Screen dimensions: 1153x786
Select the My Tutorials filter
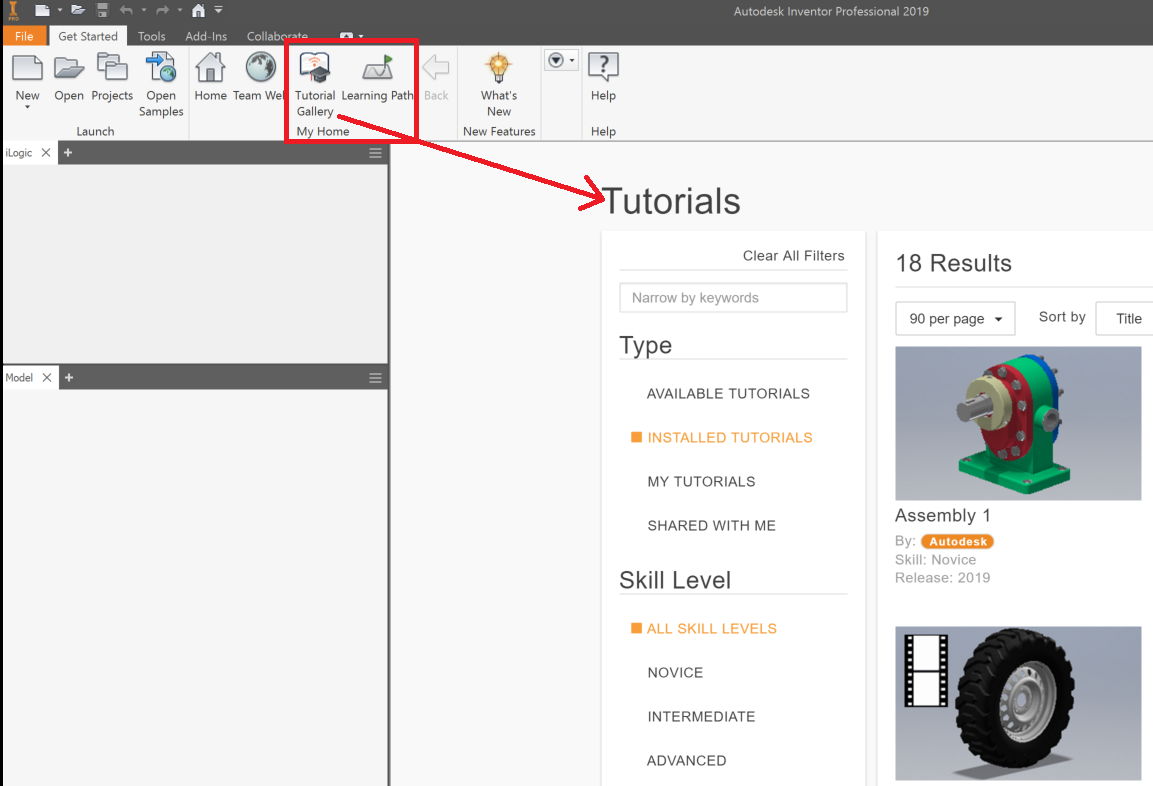[x=701, y=482]
